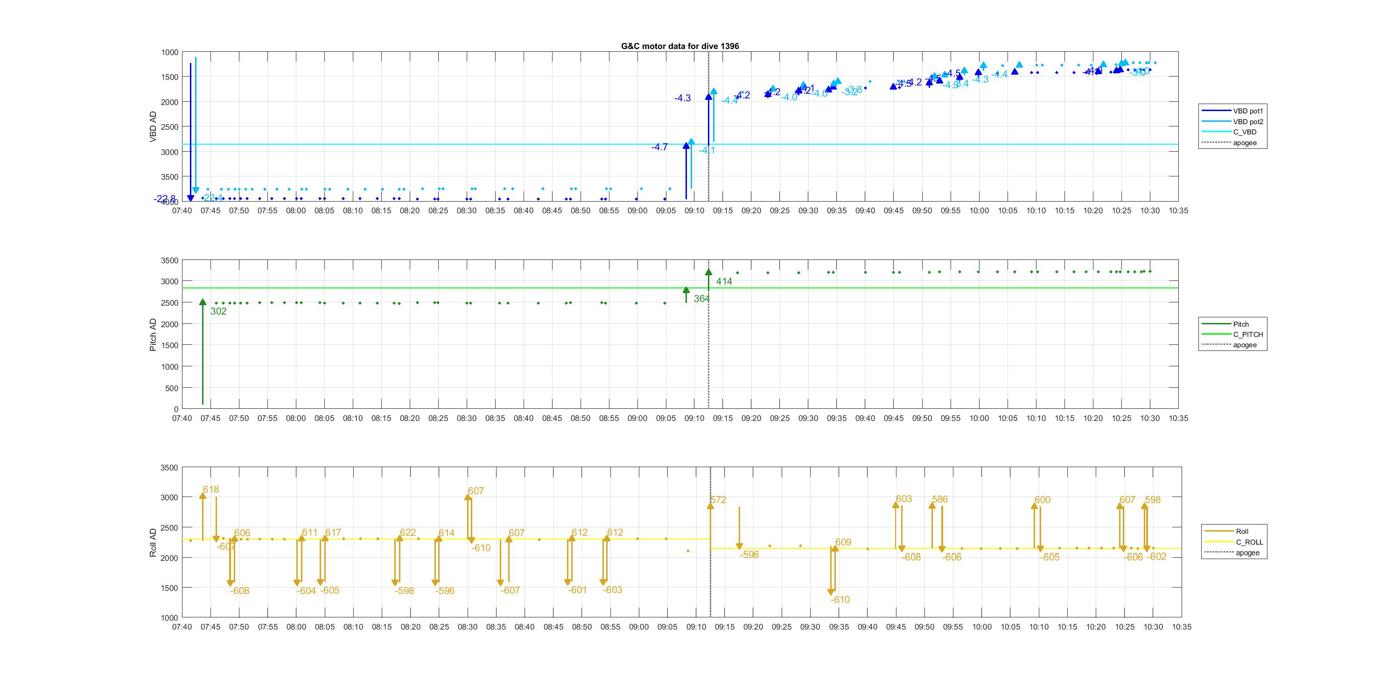Click the pitch data label "414"

pyautogui.click(x=724, y=282)
